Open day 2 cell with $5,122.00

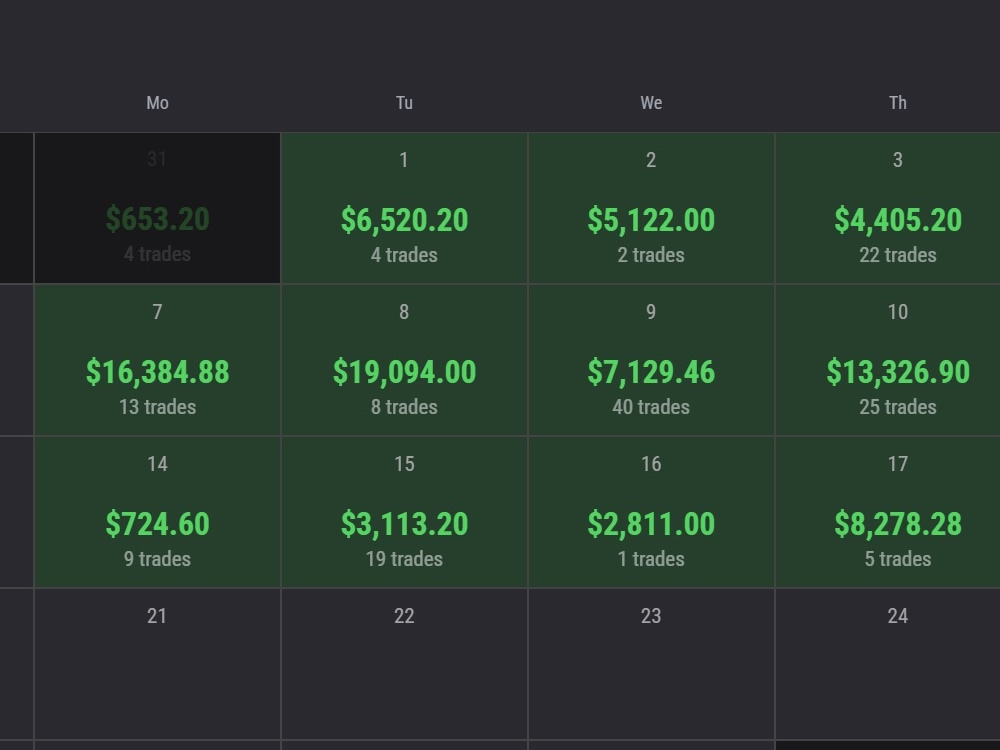click(651, 208)
